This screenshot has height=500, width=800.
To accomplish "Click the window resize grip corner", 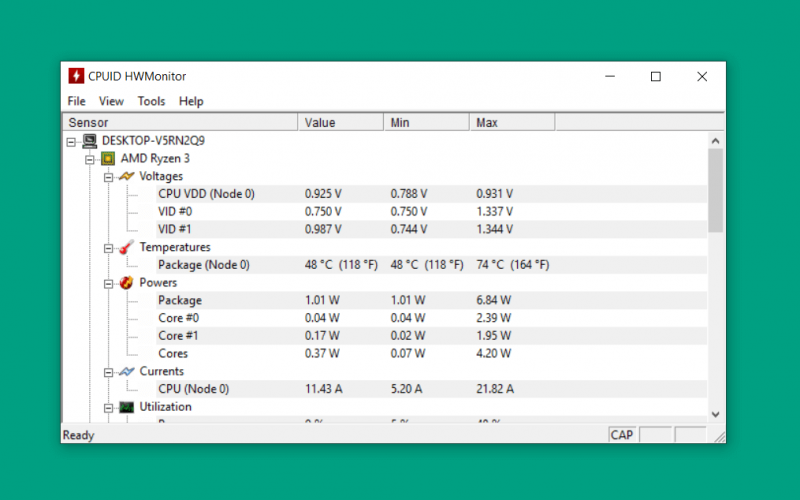I will coord(719,437).
